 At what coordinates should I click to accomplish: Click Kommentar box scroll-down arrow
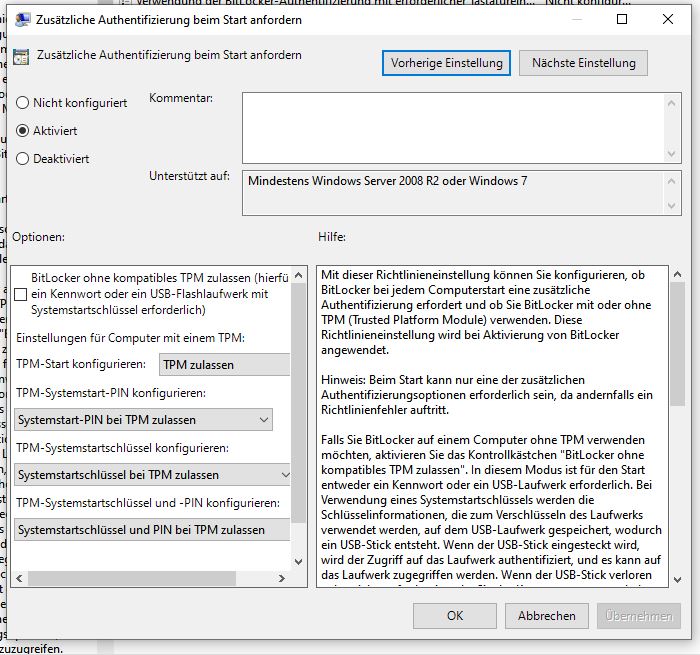[671, 154]
